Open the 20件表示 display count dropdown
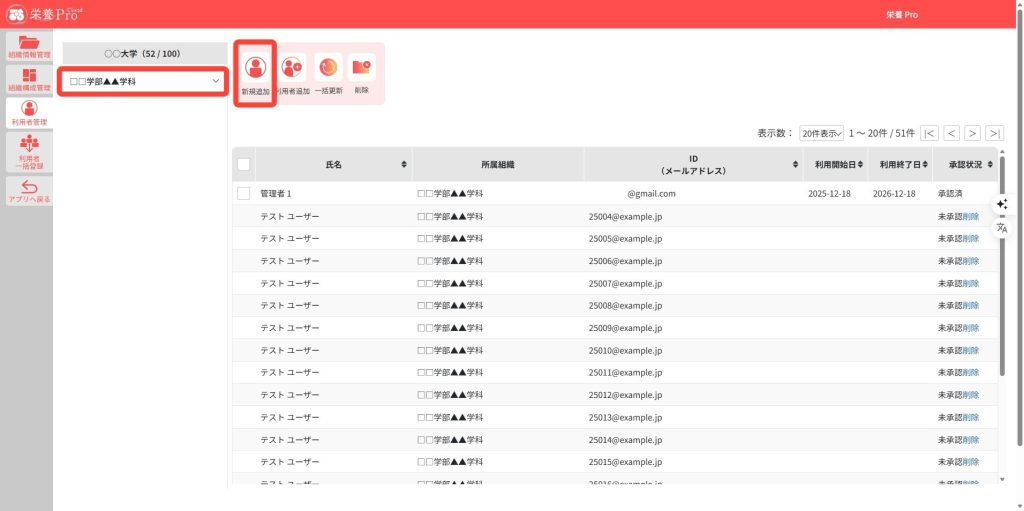Screen dimensions: 1024x511 [821, 133]
